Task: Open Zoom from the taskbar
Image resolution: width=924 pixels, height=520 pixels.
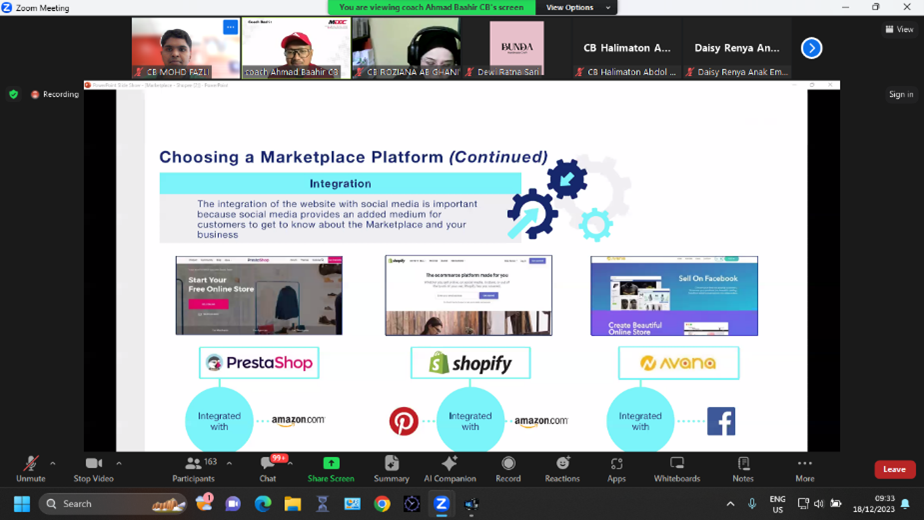Action: [x=441, y=504]
